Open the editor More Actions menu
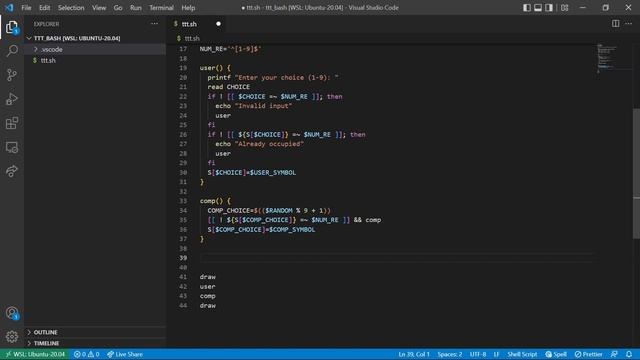 (x=629, y=24)
